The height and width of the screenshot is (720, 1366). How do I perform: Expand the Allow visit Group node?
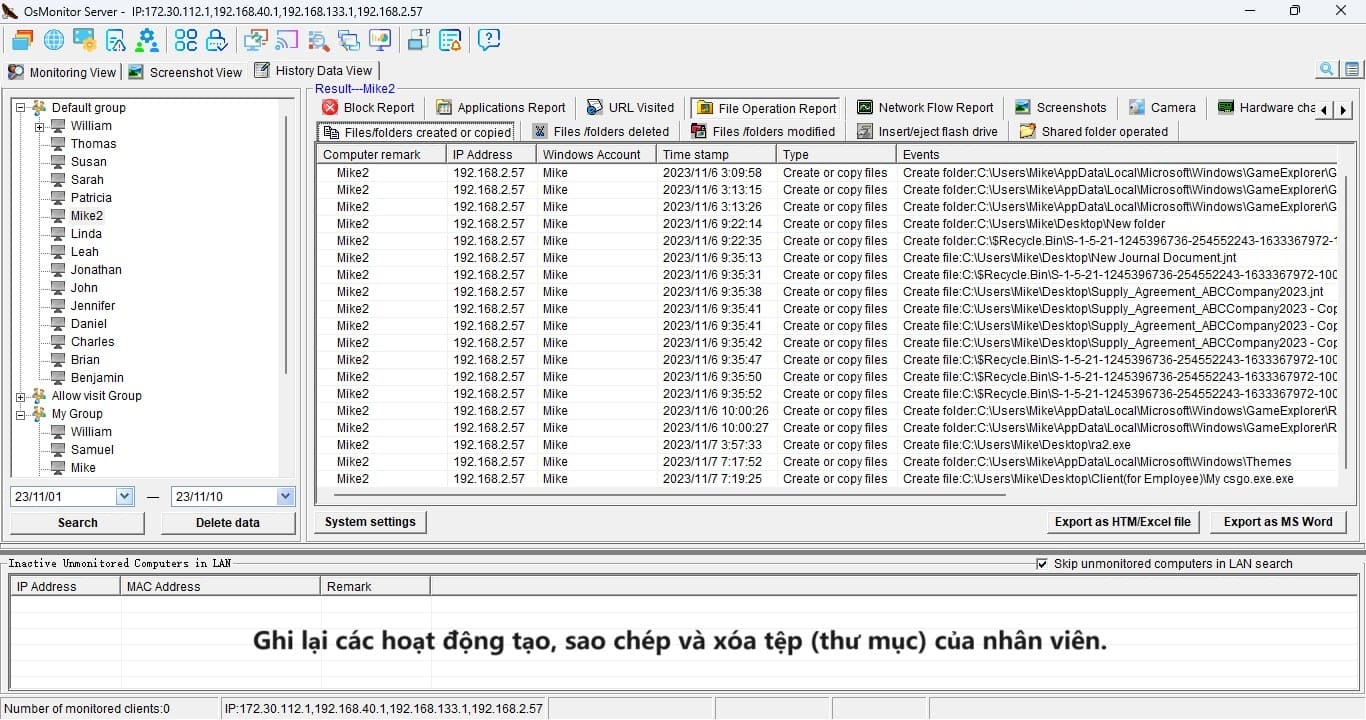[x=20, y=396]
